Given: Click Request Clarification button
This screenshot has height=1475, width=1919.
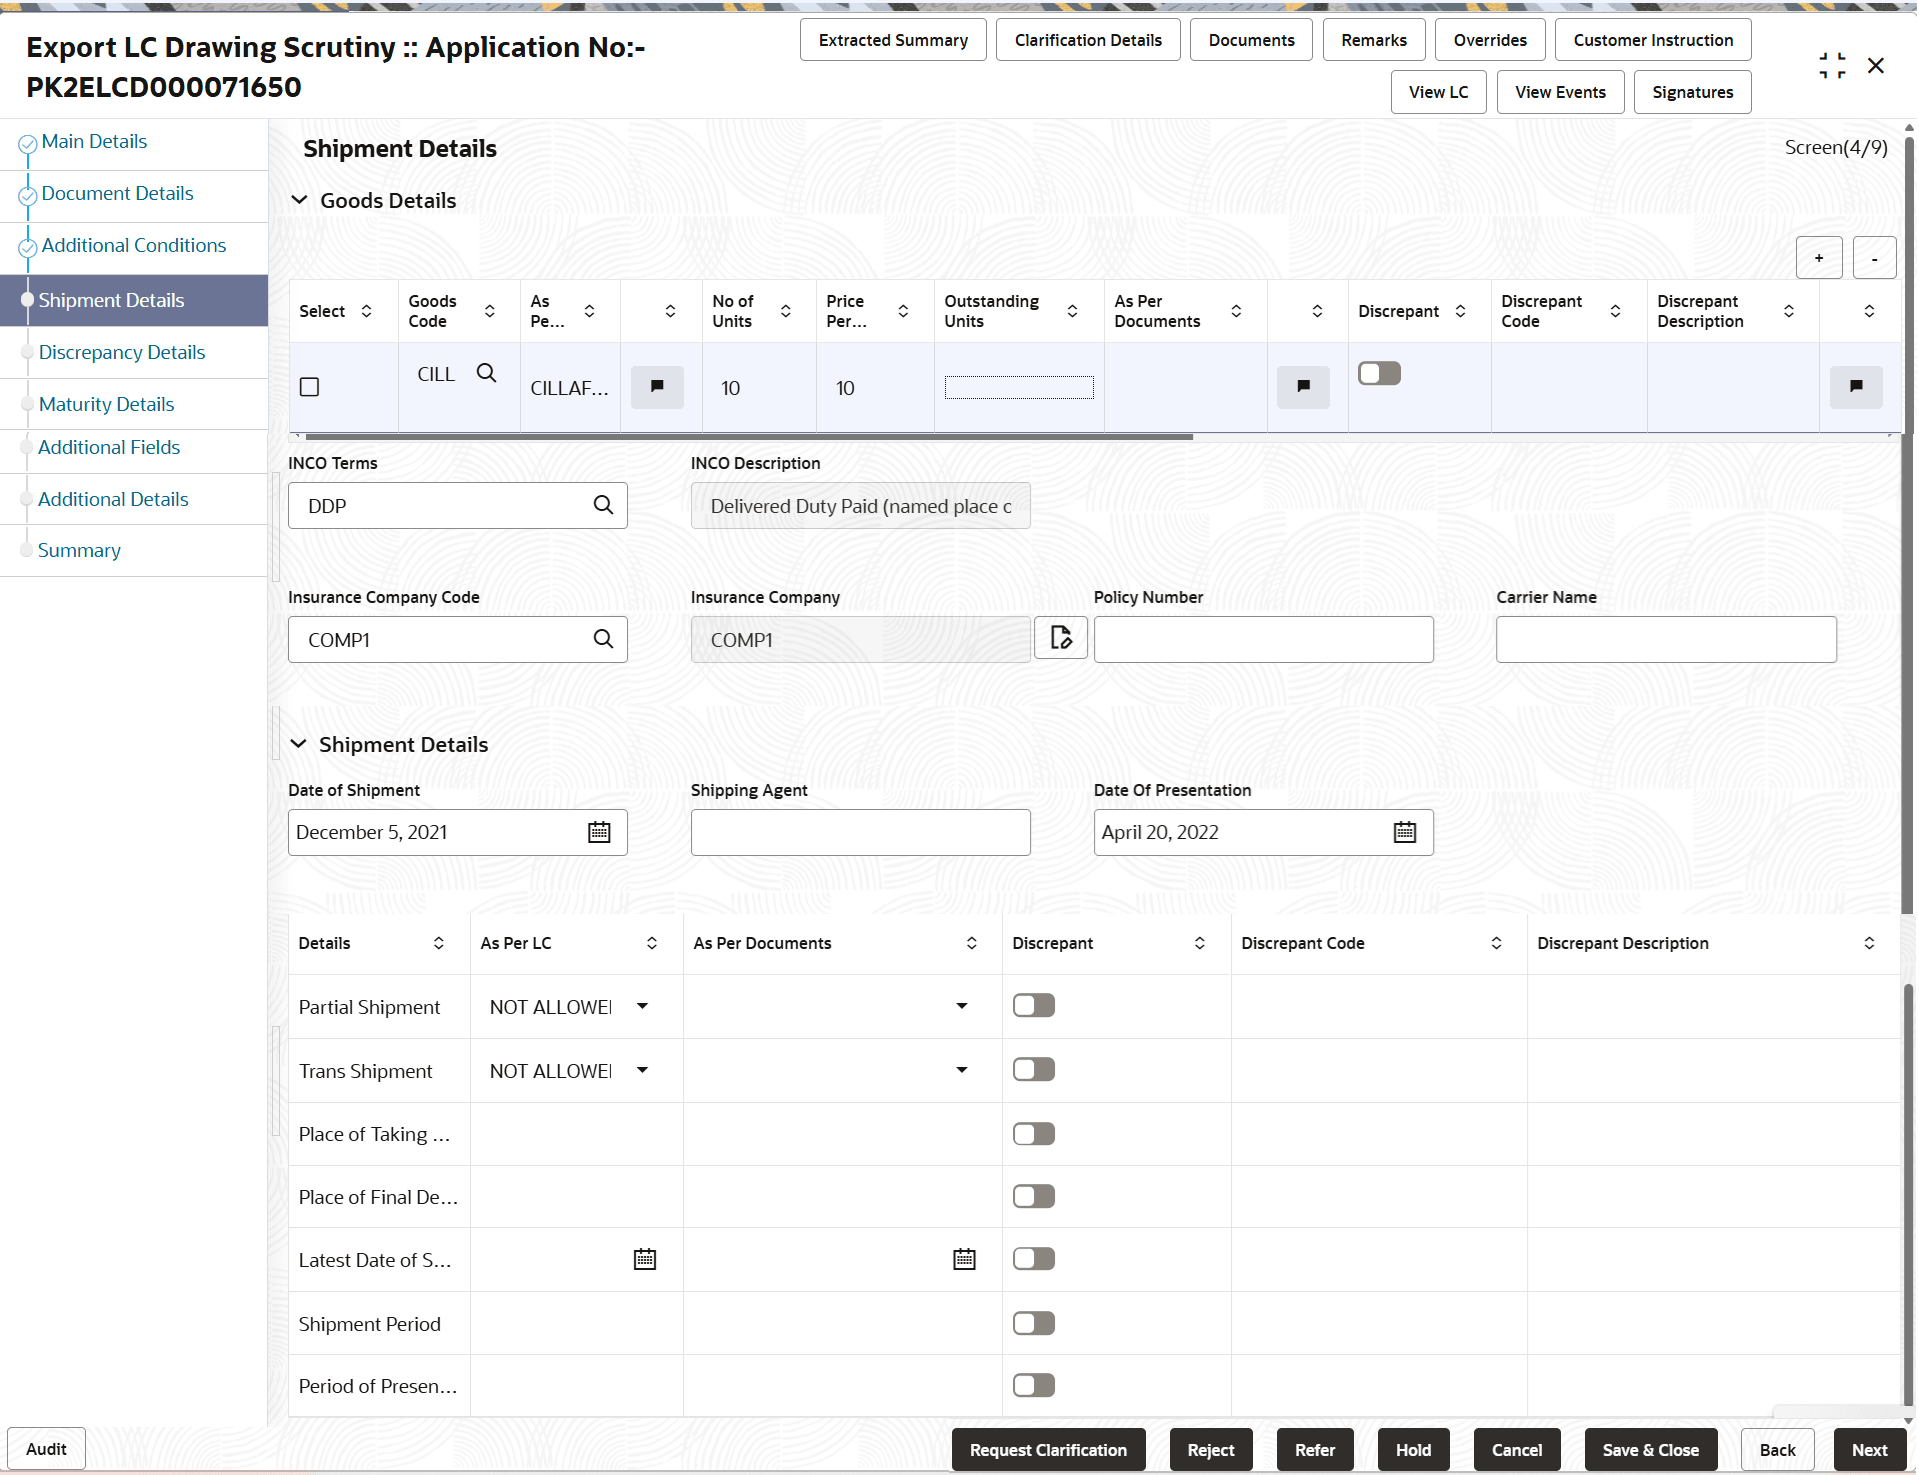Looking at the screenshot, I should [x=1048, y=1450].
